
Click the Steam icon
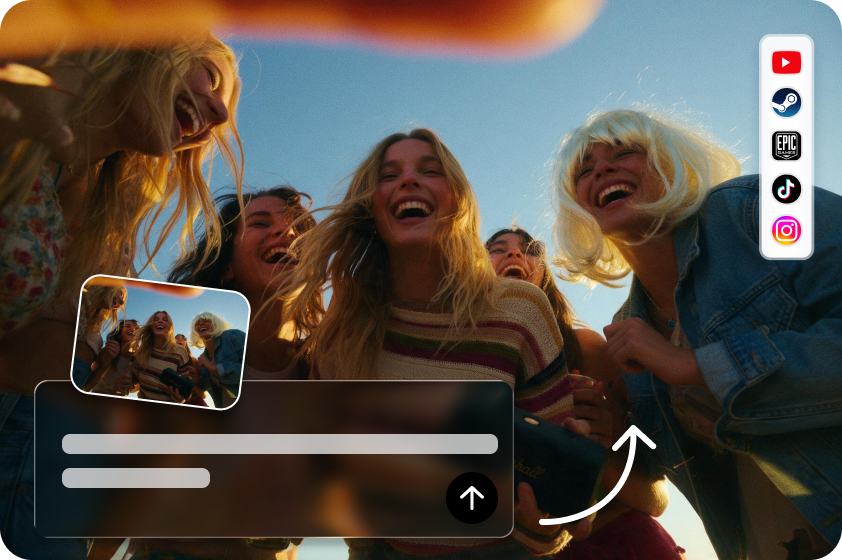[786, 103]
